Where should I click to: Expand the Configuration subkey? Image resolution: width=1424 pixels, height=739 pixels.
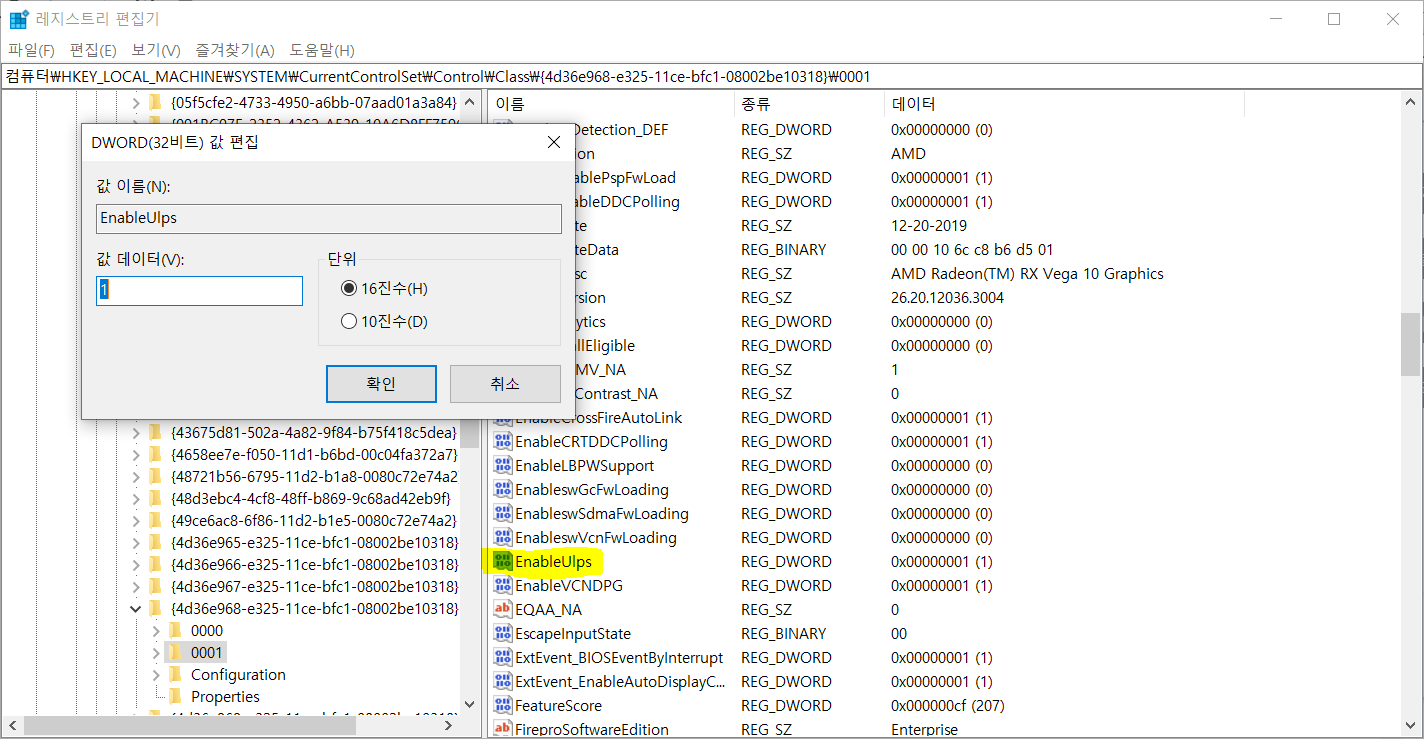coord(155,674)
